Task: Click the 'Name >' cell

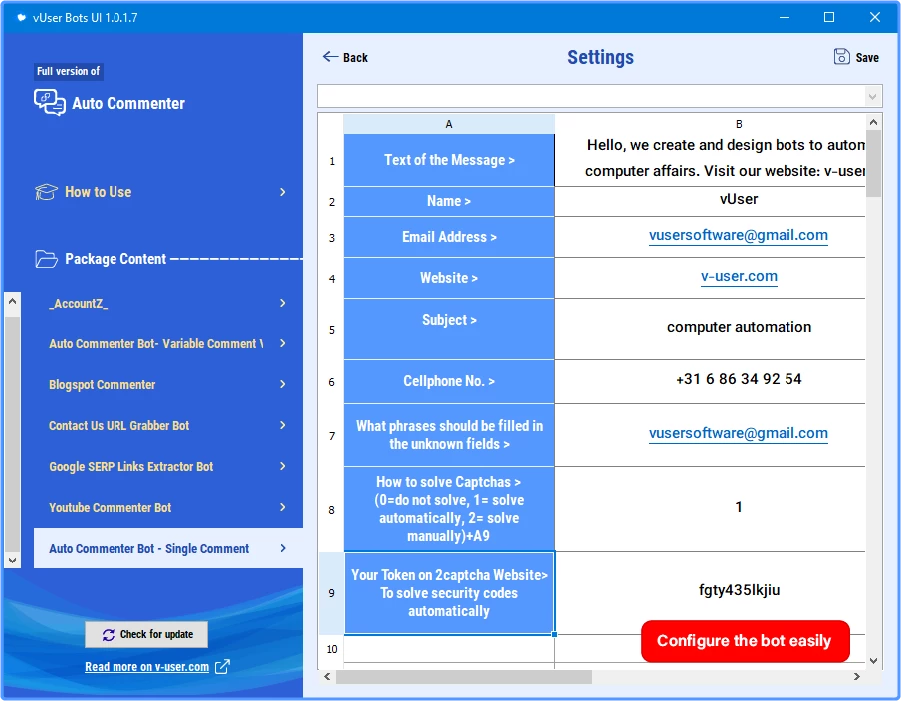Action: click(449, 202)
